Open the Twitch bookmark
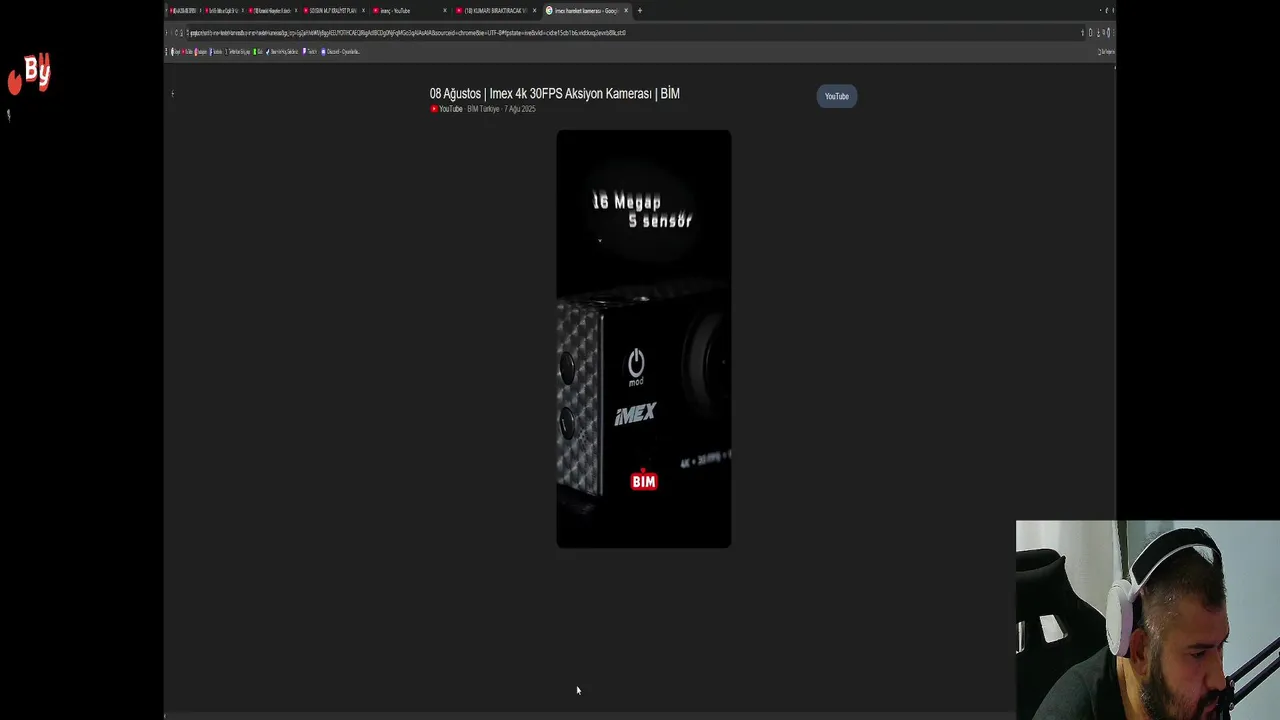The width and height of the screenshot is (1280, 720). point(310,52)
